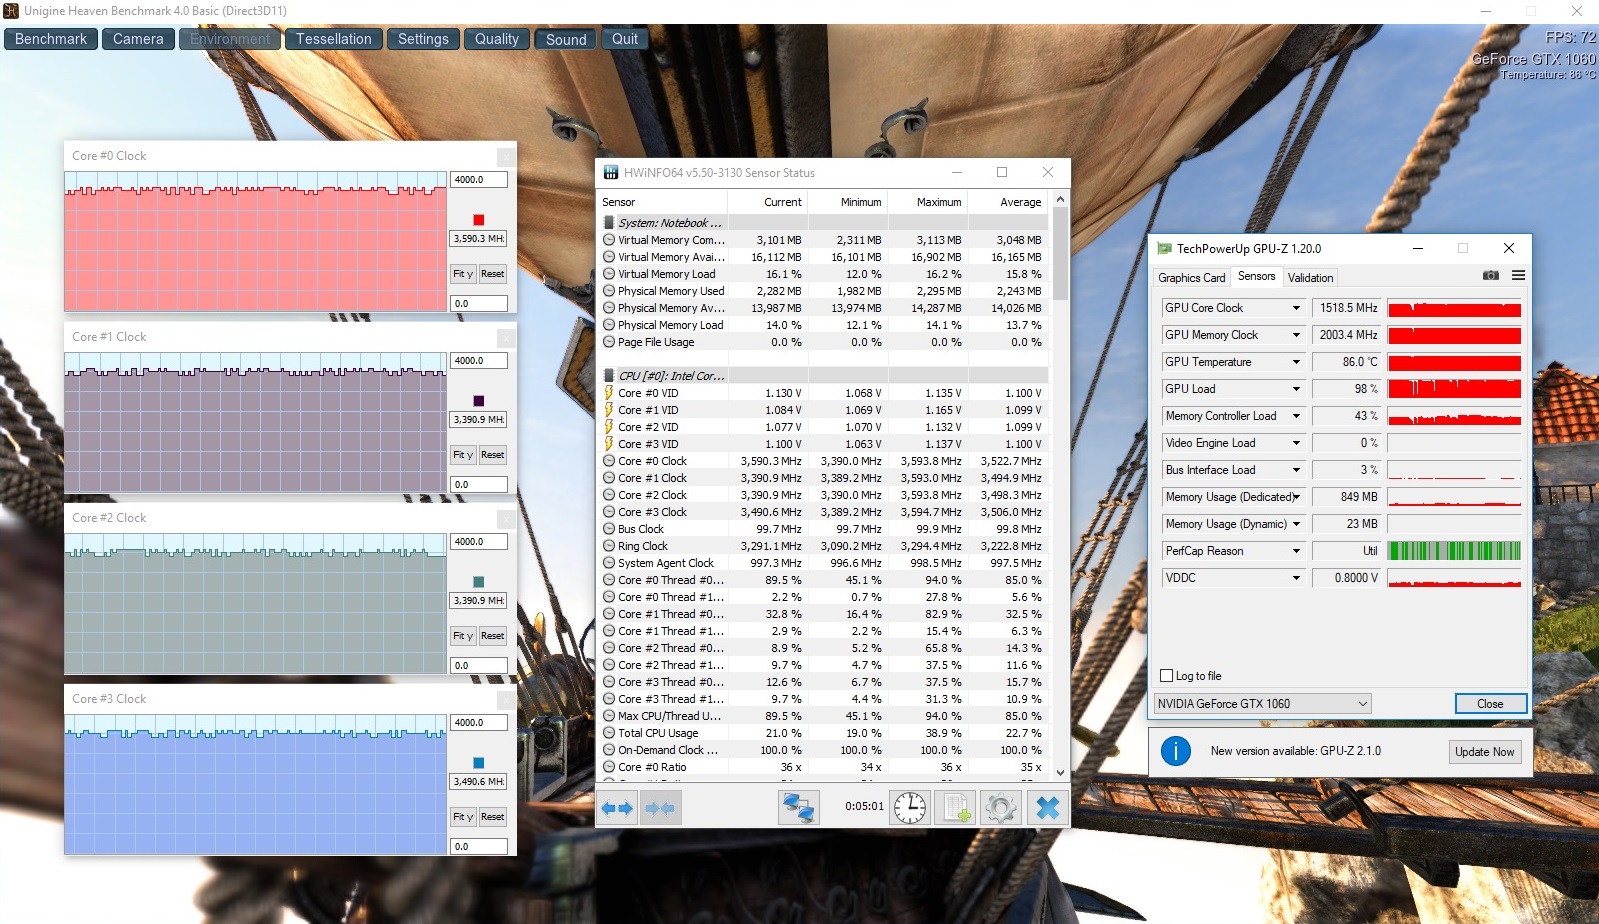Click the Ring Clock sensor circle icon
Screen dimensions: 1599x924
pos(609,546)
